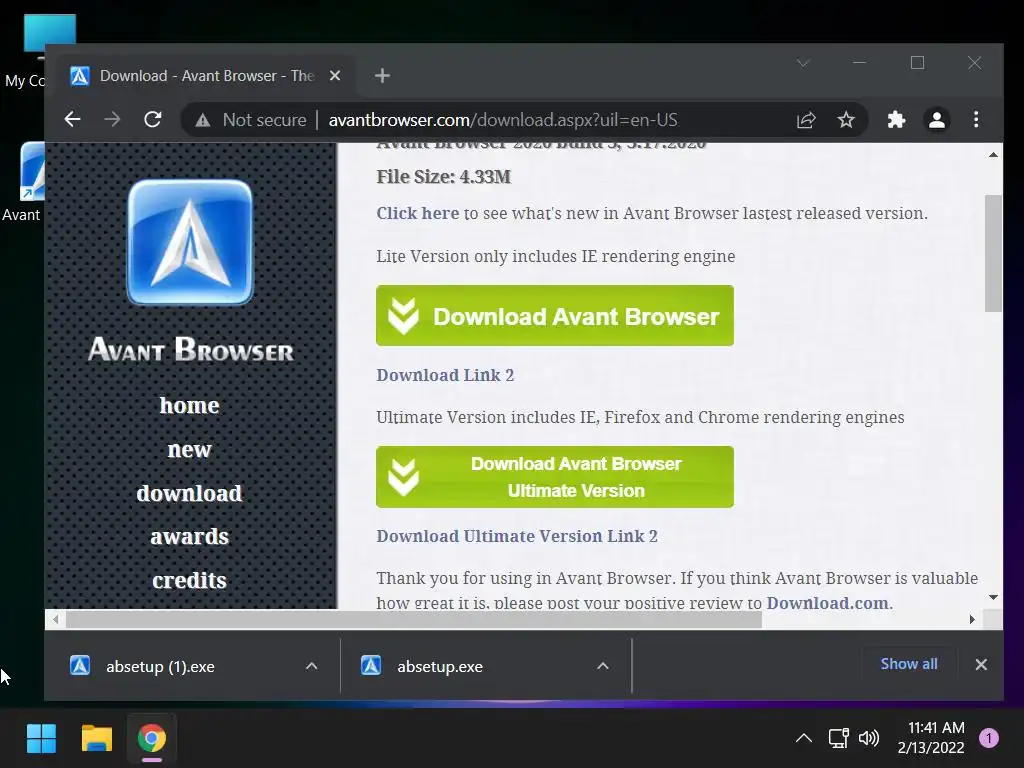Open the Chrome profile avatar

tap(936, 120)
